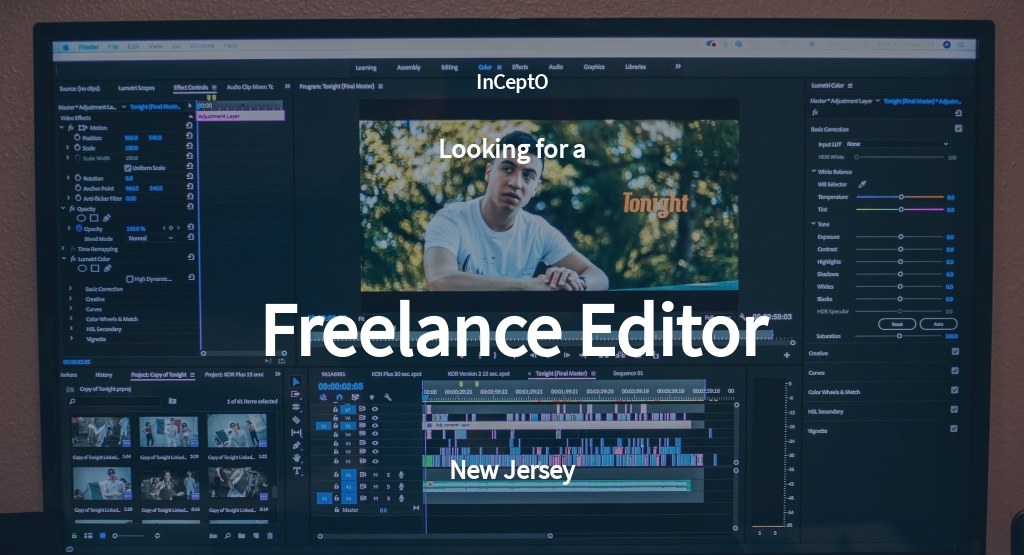Screen dimensions: 1024x555
Task: Click the Lumetri Color ellipse mask icon
Action: click(x=82, y=268)
